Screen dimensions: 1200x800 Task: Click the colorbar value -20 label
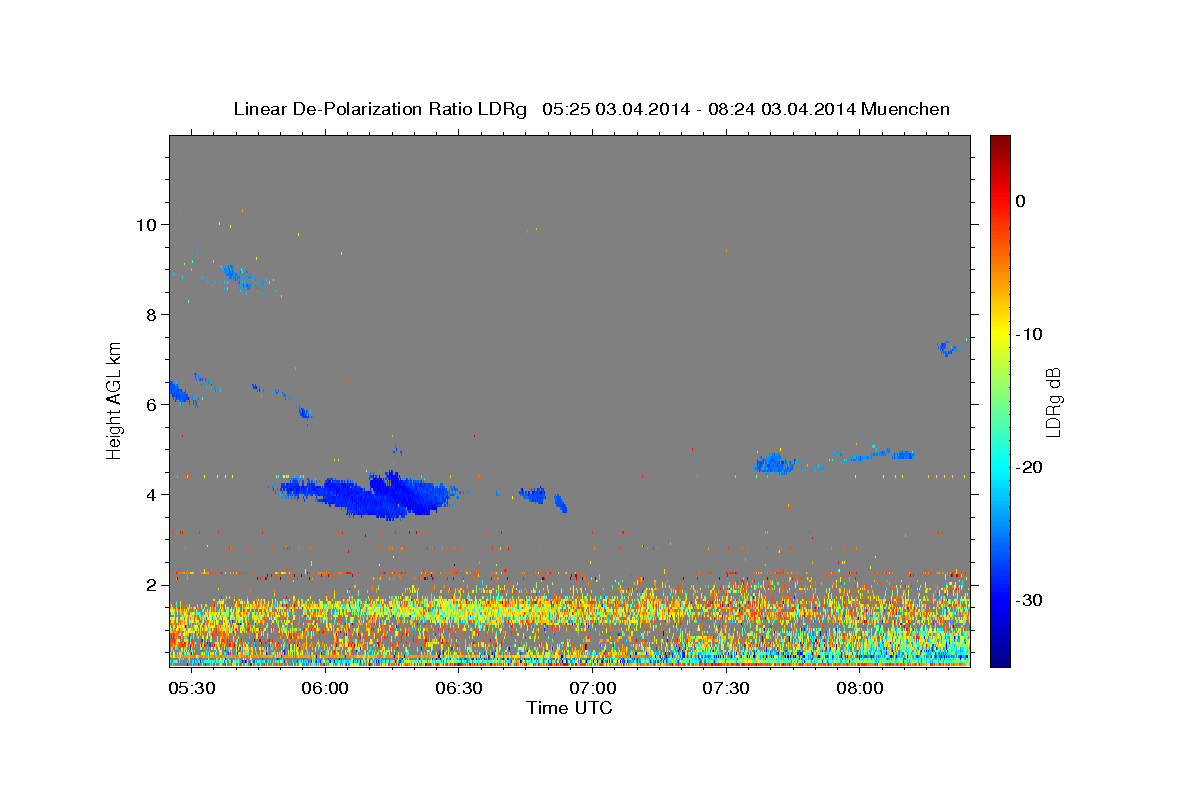click(x=1029, y=467)
